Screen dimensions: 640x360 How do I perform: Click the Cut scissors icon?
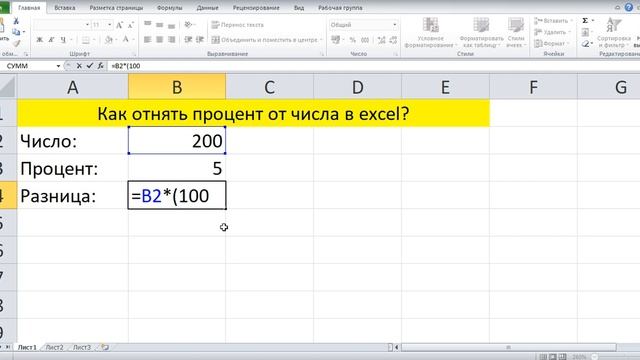(16, 21)
